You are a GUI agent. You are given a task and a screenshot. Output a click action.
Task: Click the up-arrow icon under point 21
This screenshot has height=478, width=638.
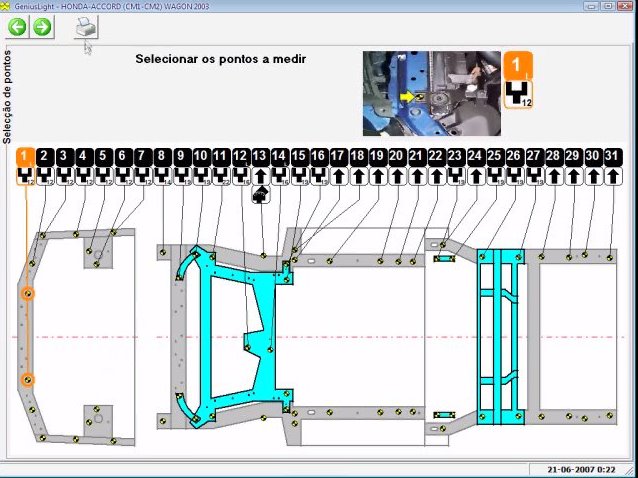point(417,177)
